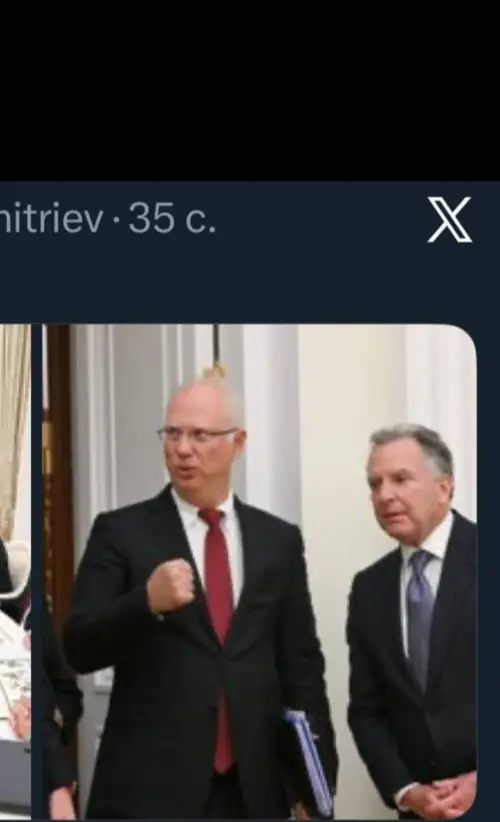This screenshot has width=500, height=822.
Task: Open the Dmitriev author name link
Action: 51,219
